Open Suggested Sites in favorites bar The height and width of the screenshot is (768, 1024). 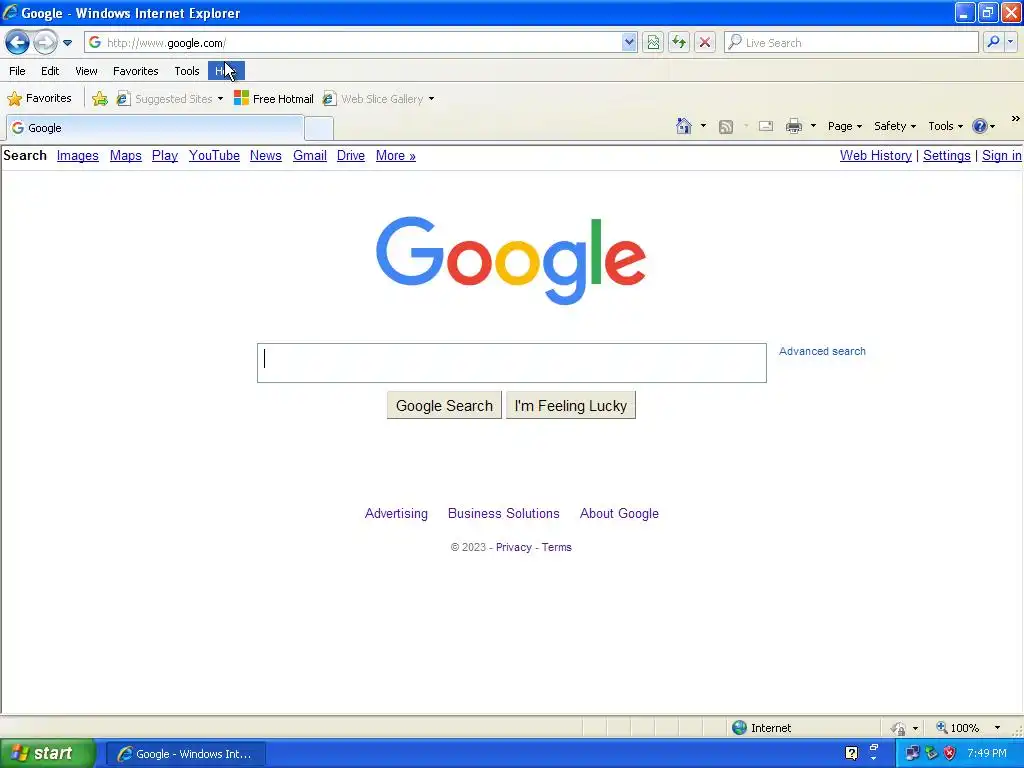170,99
